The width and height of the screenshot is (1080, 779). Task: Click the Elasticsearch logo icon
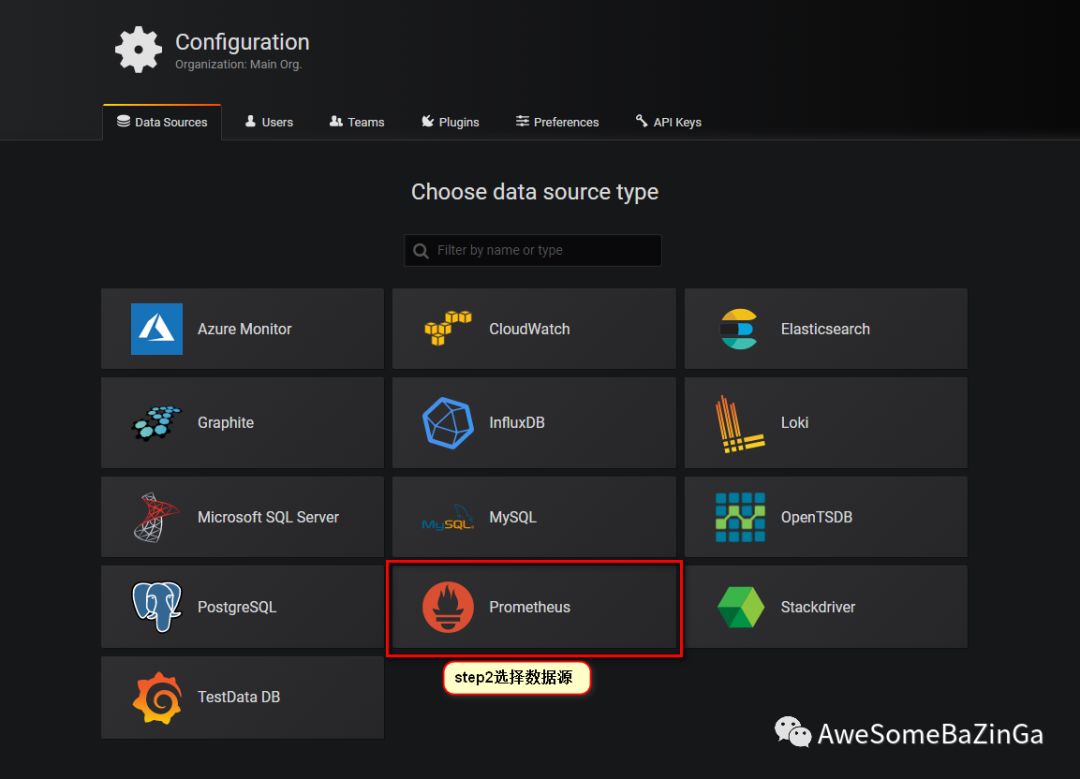click(x=739, y=329)
